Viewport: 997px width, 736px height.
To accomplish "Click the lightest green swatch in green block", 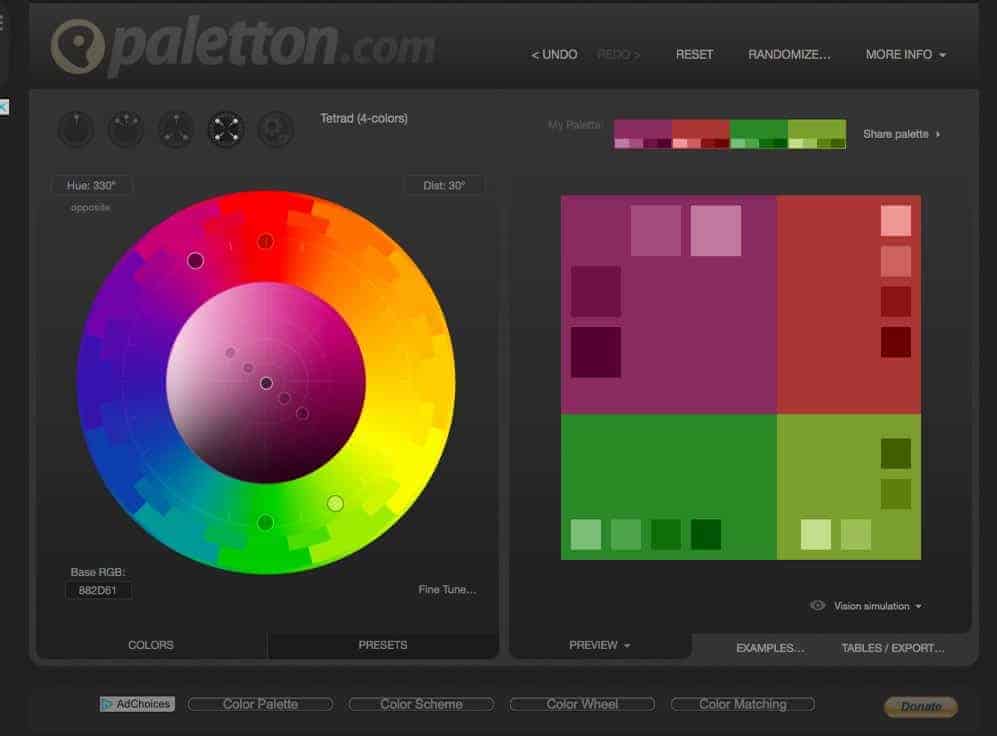I will [586, 535].
